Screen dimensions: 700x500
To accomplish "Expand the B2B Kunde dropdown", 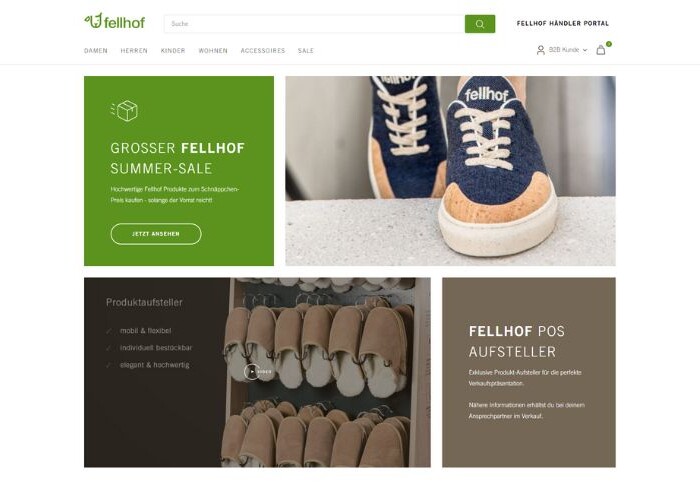I will (562, 50).
